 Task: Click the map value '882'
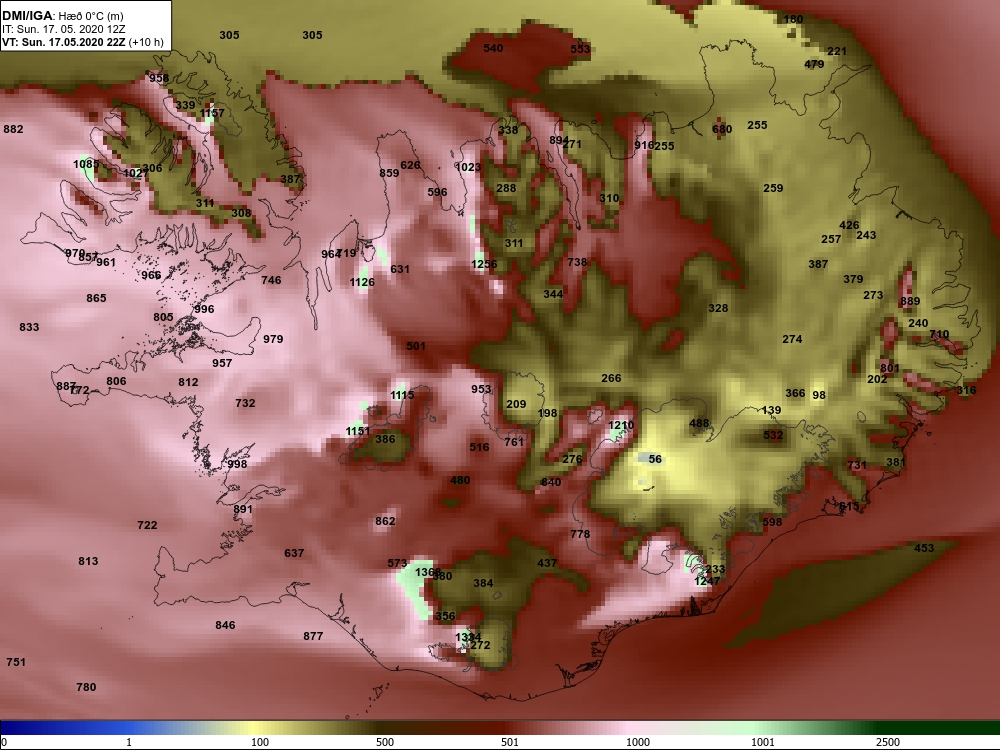click(13, 129)
